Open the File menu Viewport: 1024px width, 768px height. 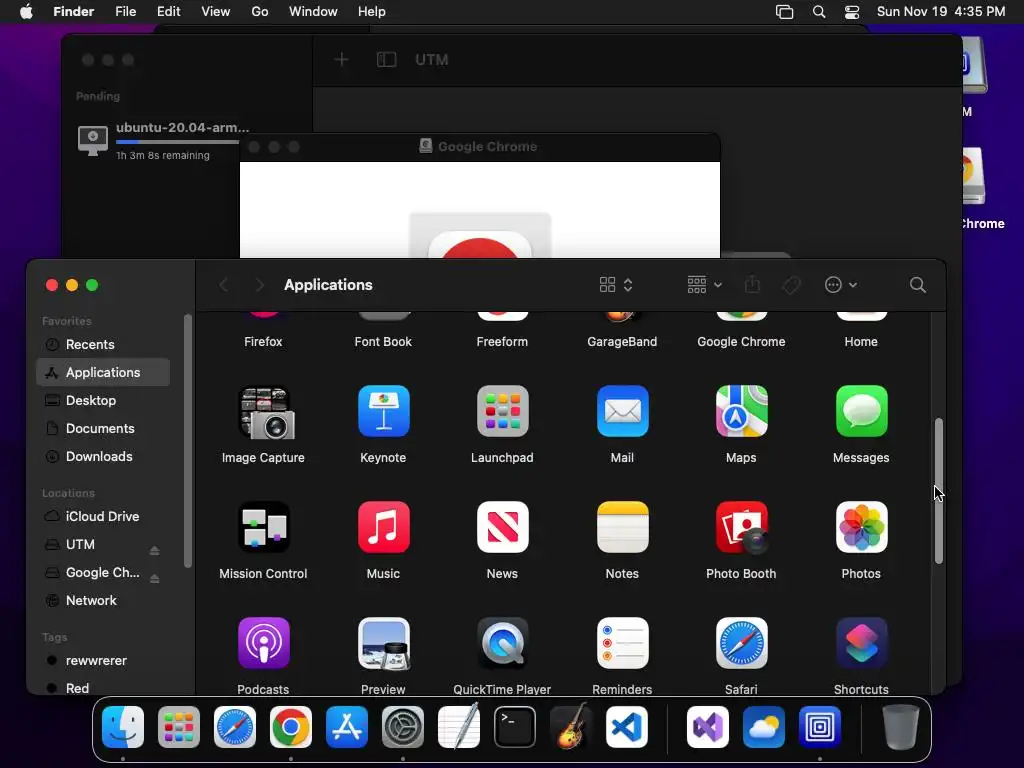tap(125, 12)
